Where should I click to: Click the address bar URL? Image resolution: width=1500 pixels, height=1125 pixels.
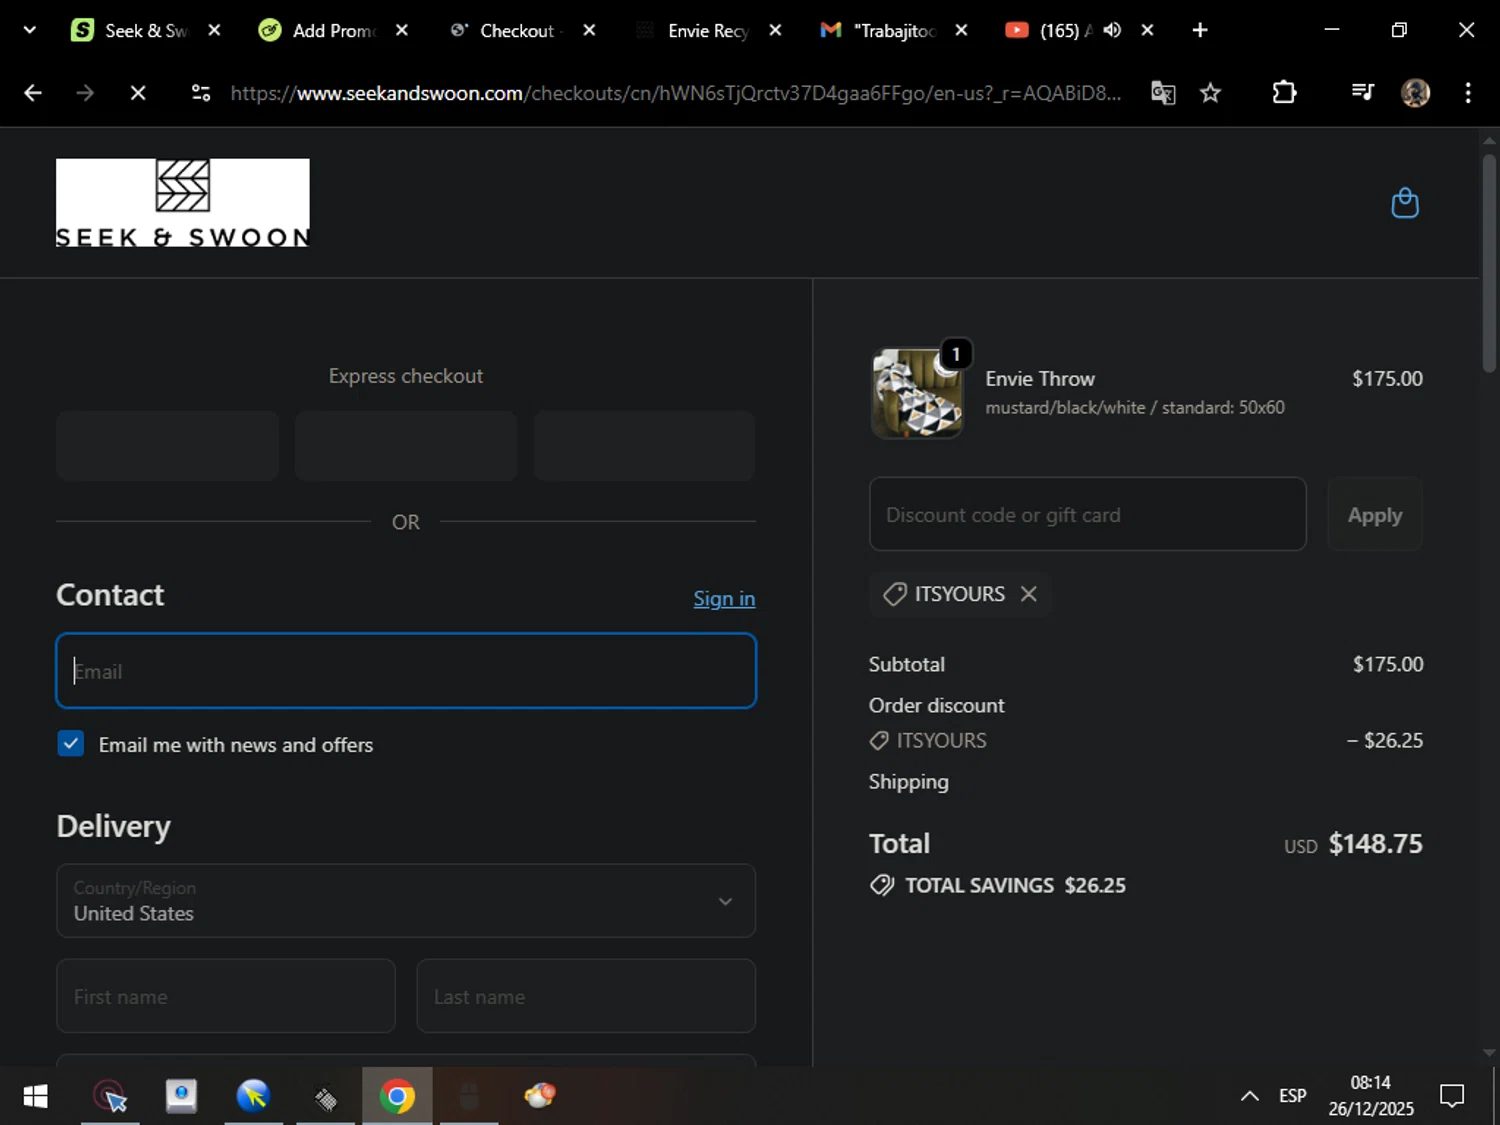point(676,93)
